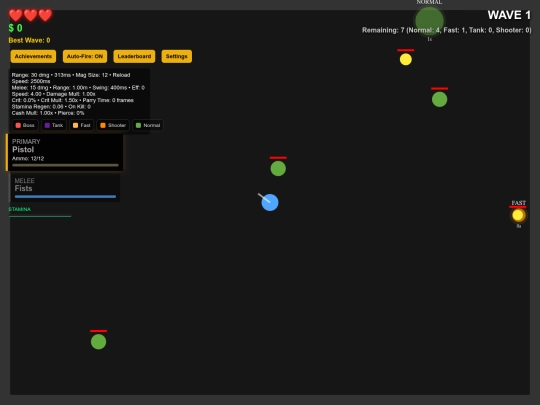Screen dimensions: 540x405
Task: Click the "Cash Mult: 1.00x" stats line
Action: [48, 113]
